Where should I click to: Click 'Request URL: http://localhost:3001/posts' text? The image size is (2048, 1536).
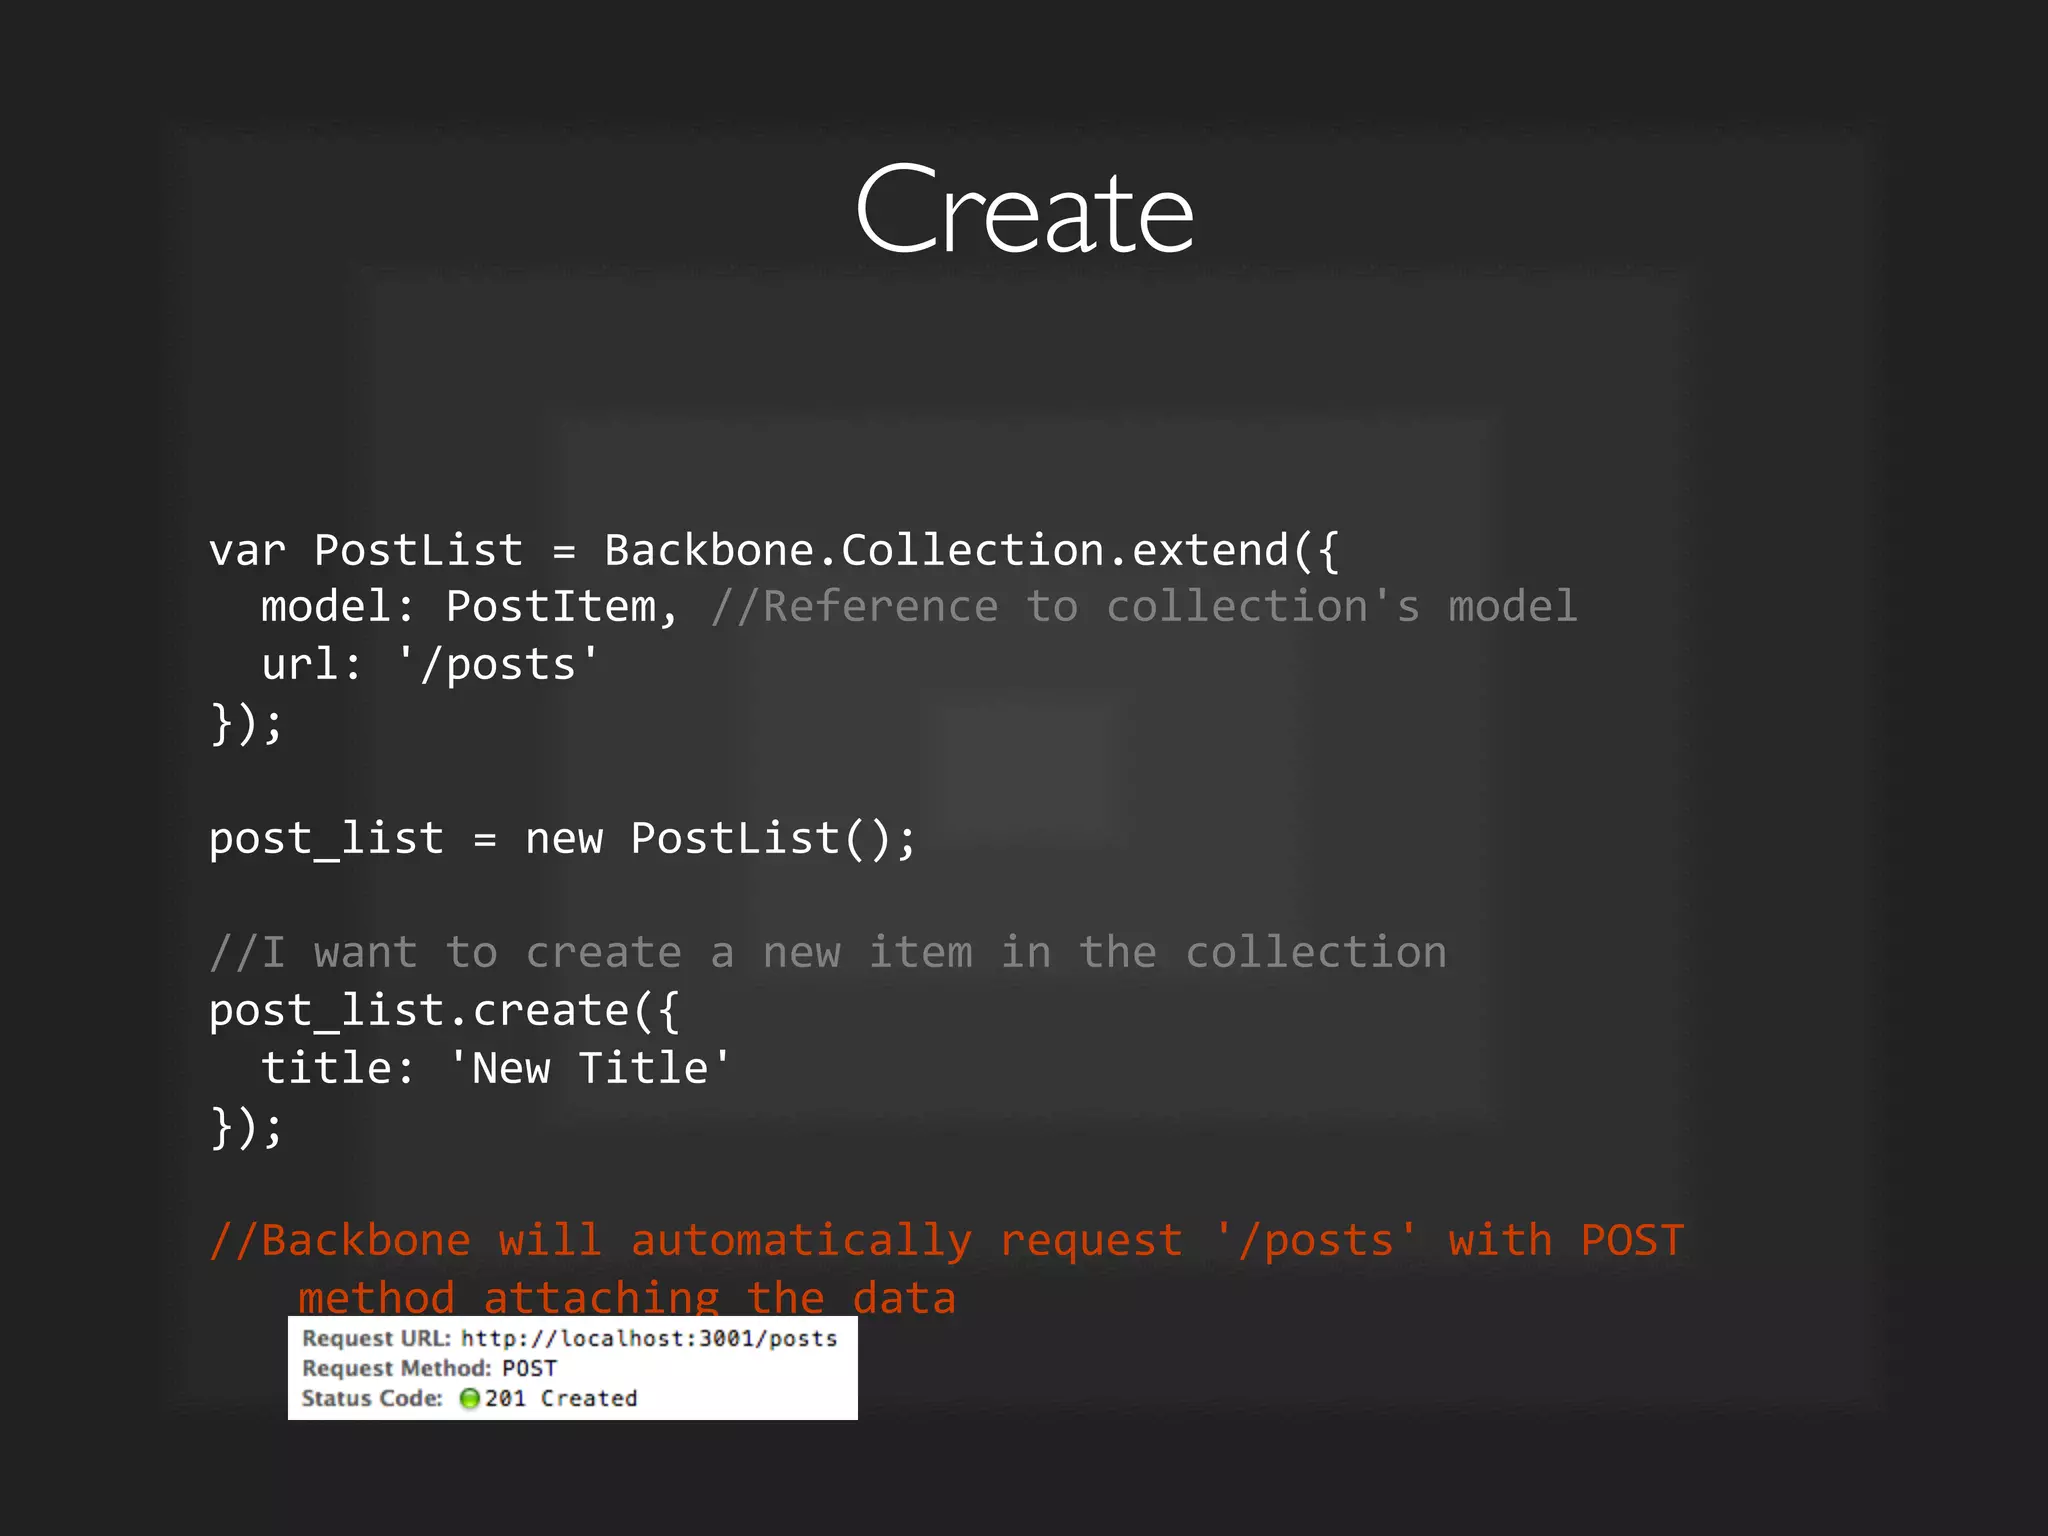570,1339
